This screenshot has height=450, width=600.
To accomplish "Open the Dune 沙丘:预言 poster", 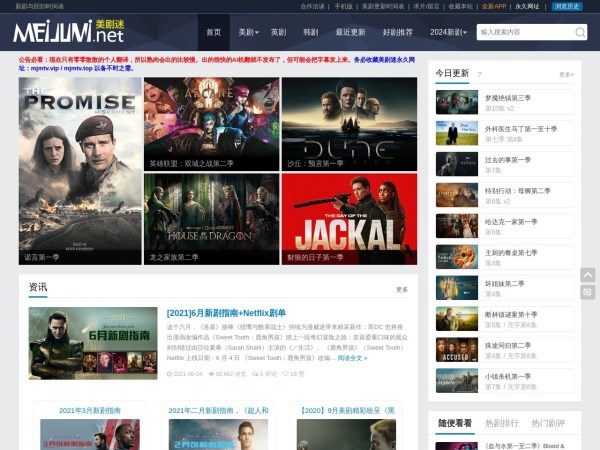I will (349, 123).
